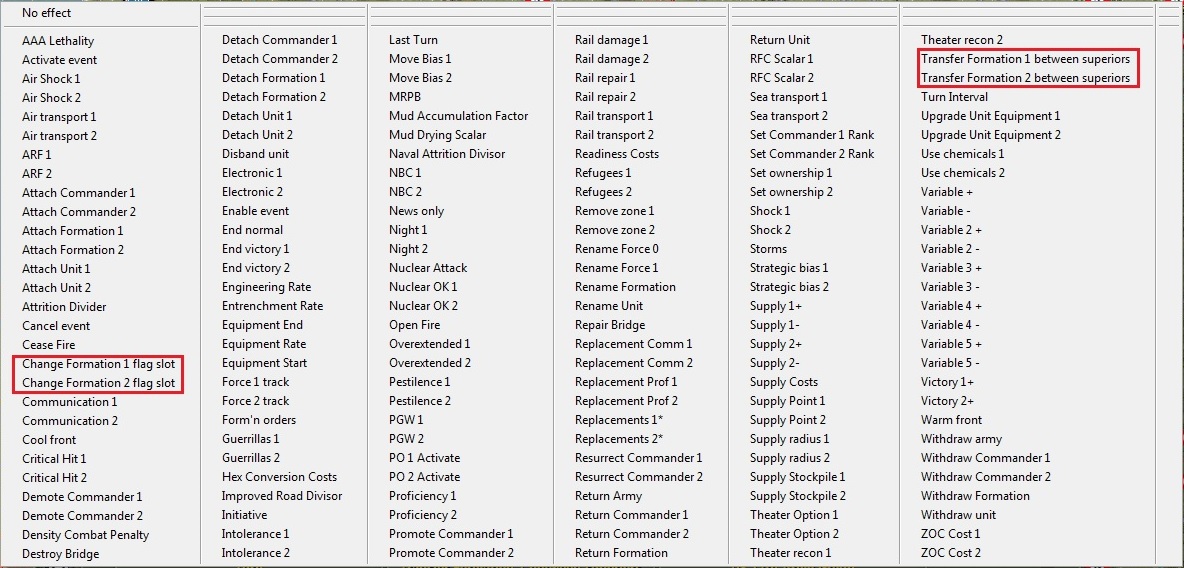Choose 'Detach Commander 1' entry

coord(279,39)
